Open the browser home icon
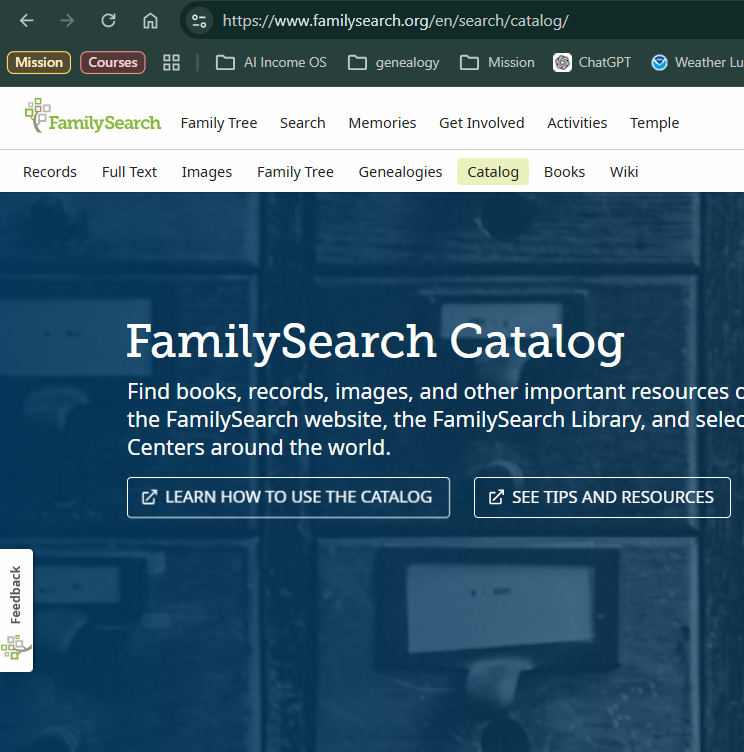Image resolution: width=744 pixels, height=752 pixels. tap(150, 21)
